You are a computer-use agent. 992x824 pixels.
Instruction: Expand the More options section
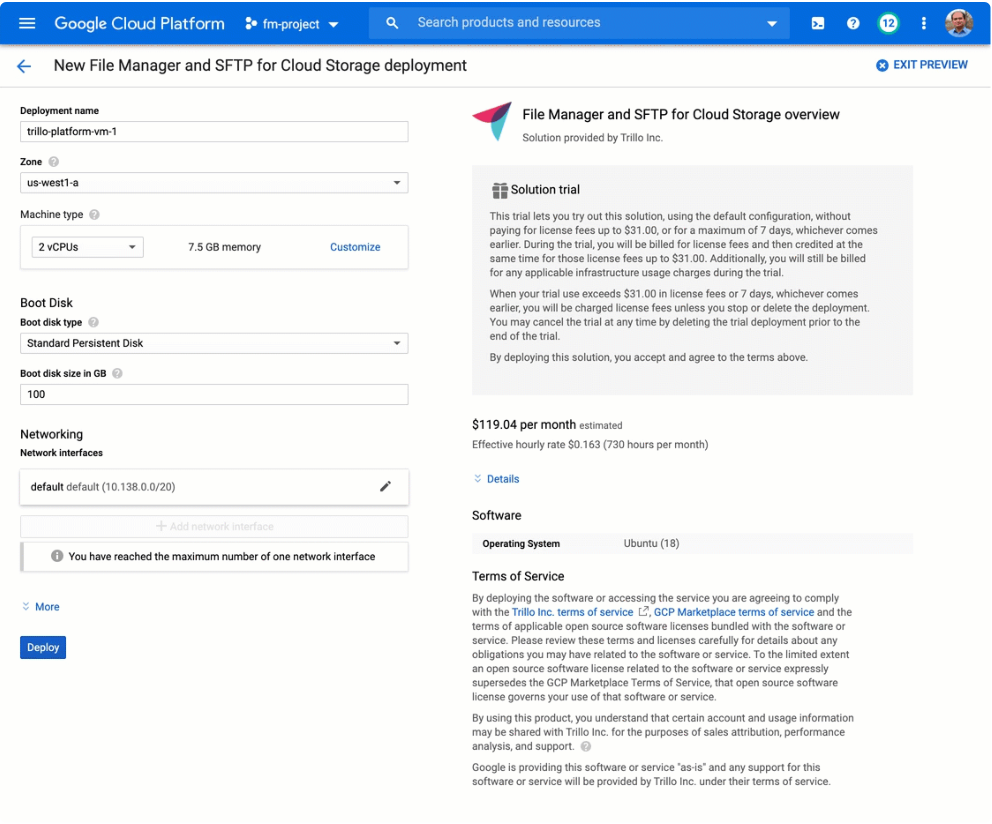40,606
